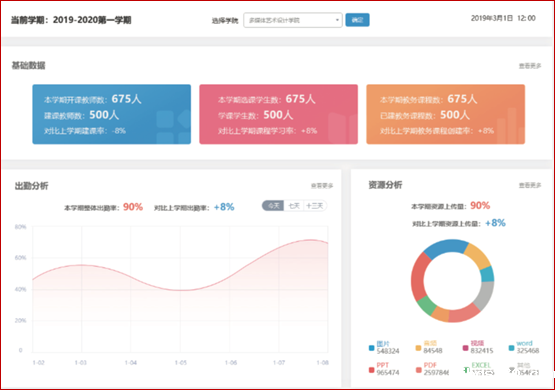Click 当前学期 2019-2020第一学期 heading

click(x=71, y=20)
